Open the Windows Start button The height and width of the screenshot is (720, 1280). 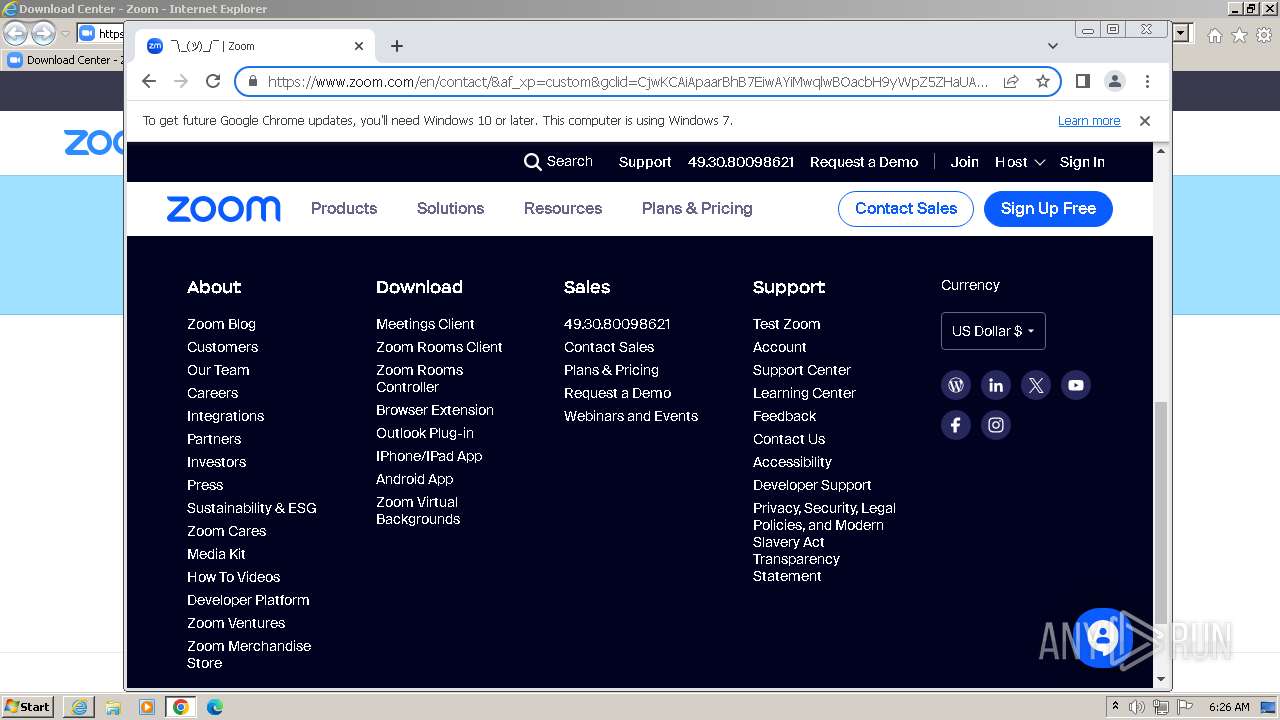click(27, 706)
